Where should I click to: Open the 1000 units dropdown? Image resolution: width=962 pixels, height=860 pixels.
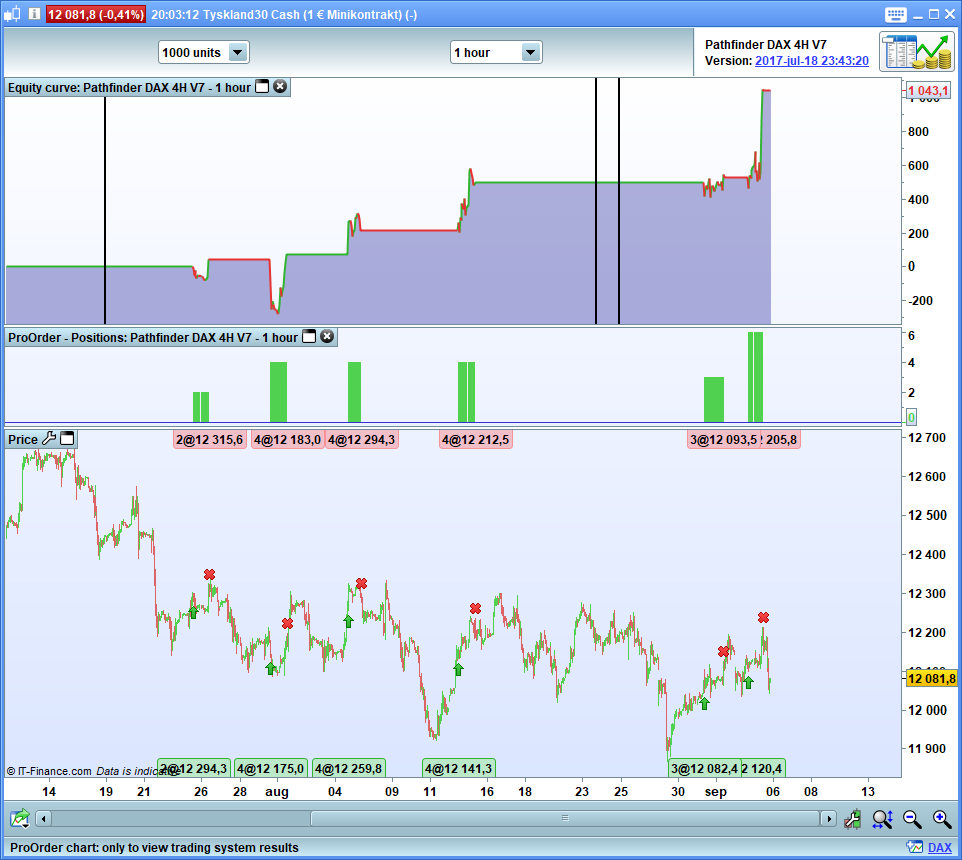pos(204,53)
